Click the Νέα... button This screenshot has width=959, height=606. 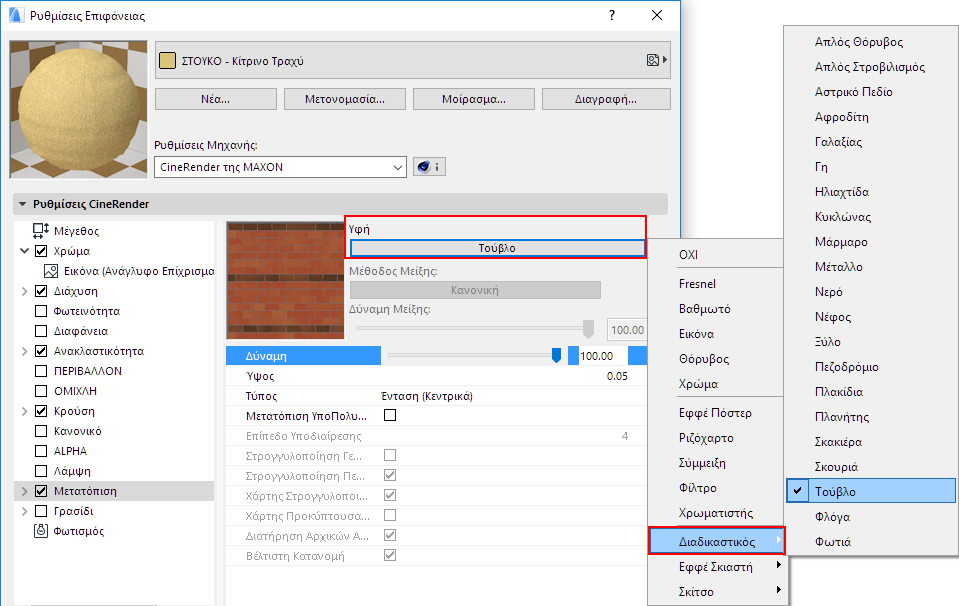[x=216, y=99]
